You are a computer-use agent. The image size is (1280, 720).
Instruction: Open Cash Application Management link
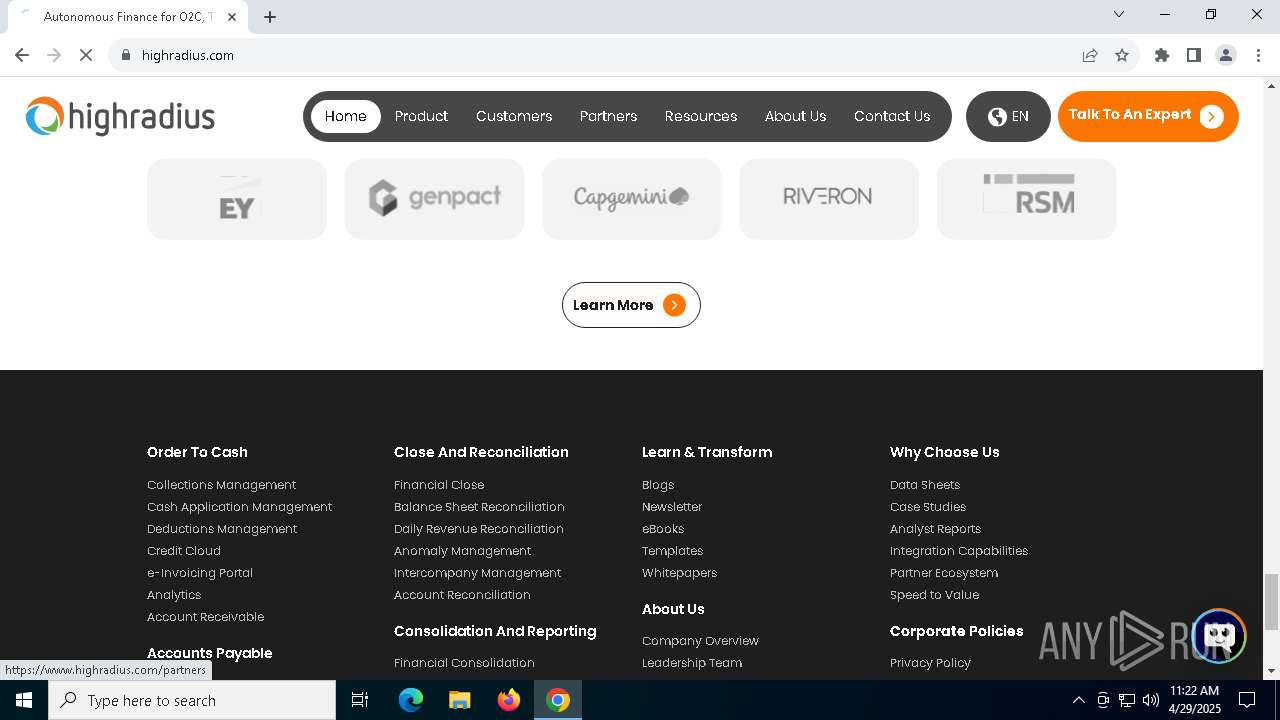pos(239,507)
